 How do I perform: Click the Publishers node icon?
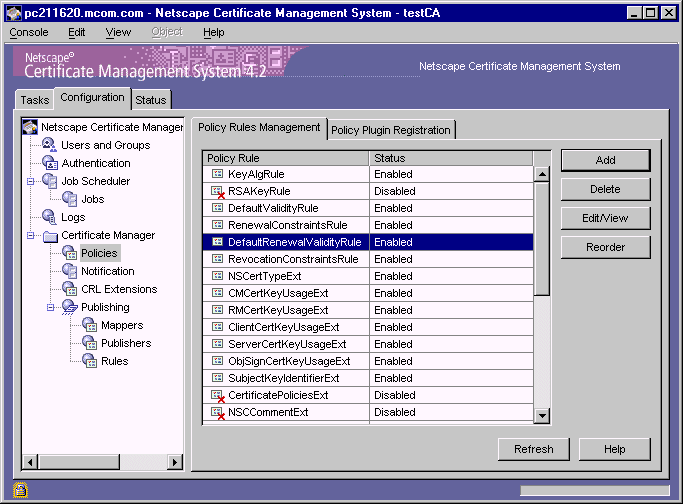pos(90,343)
